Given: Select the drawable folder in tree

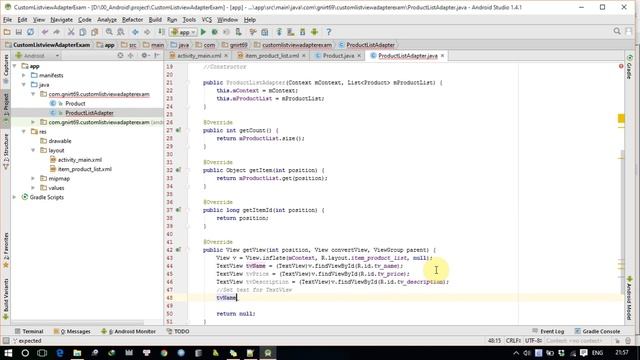Looking at the screenshot, I should [x=60, y=141].
